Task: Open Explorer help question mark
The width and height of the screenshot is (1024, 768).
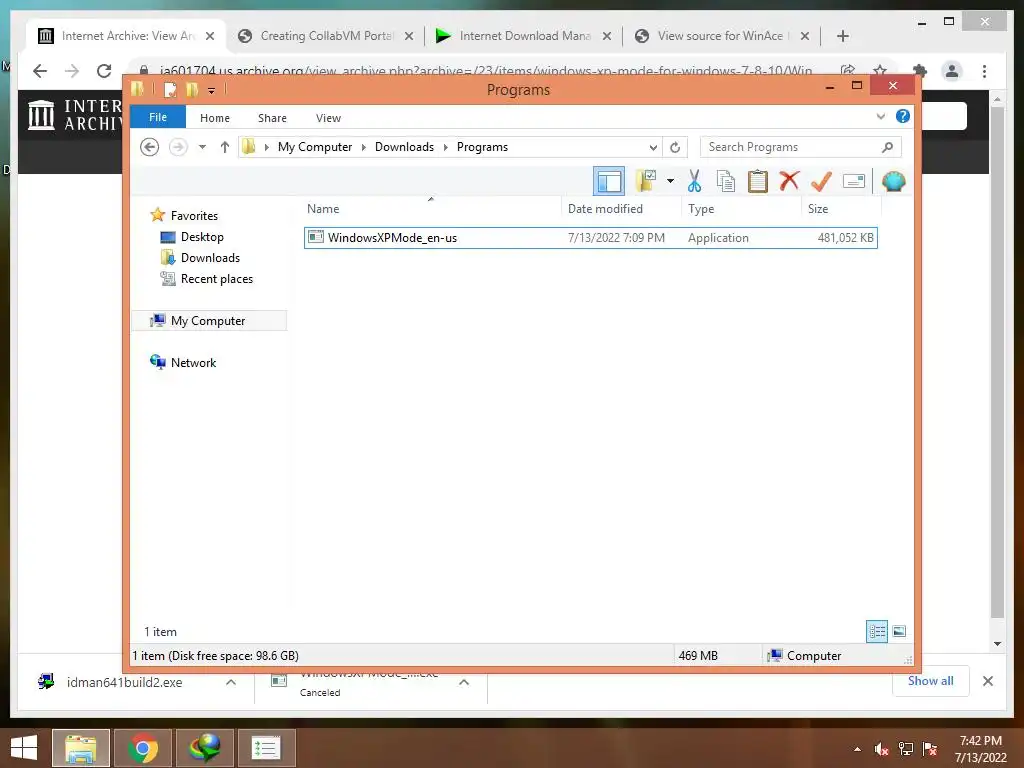Action: pyautogui.click(x=903, y=116)
